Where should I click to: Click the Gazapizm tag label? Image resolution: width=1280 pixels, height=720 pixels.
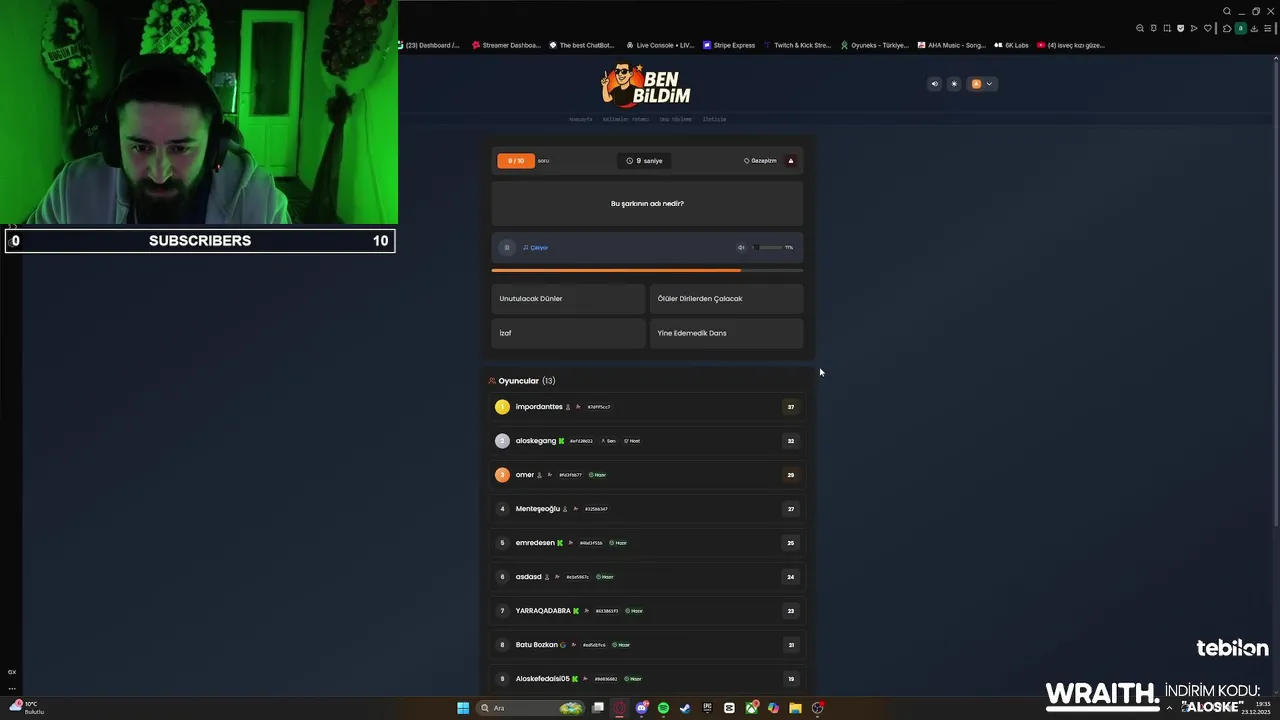tap(760, 161)
